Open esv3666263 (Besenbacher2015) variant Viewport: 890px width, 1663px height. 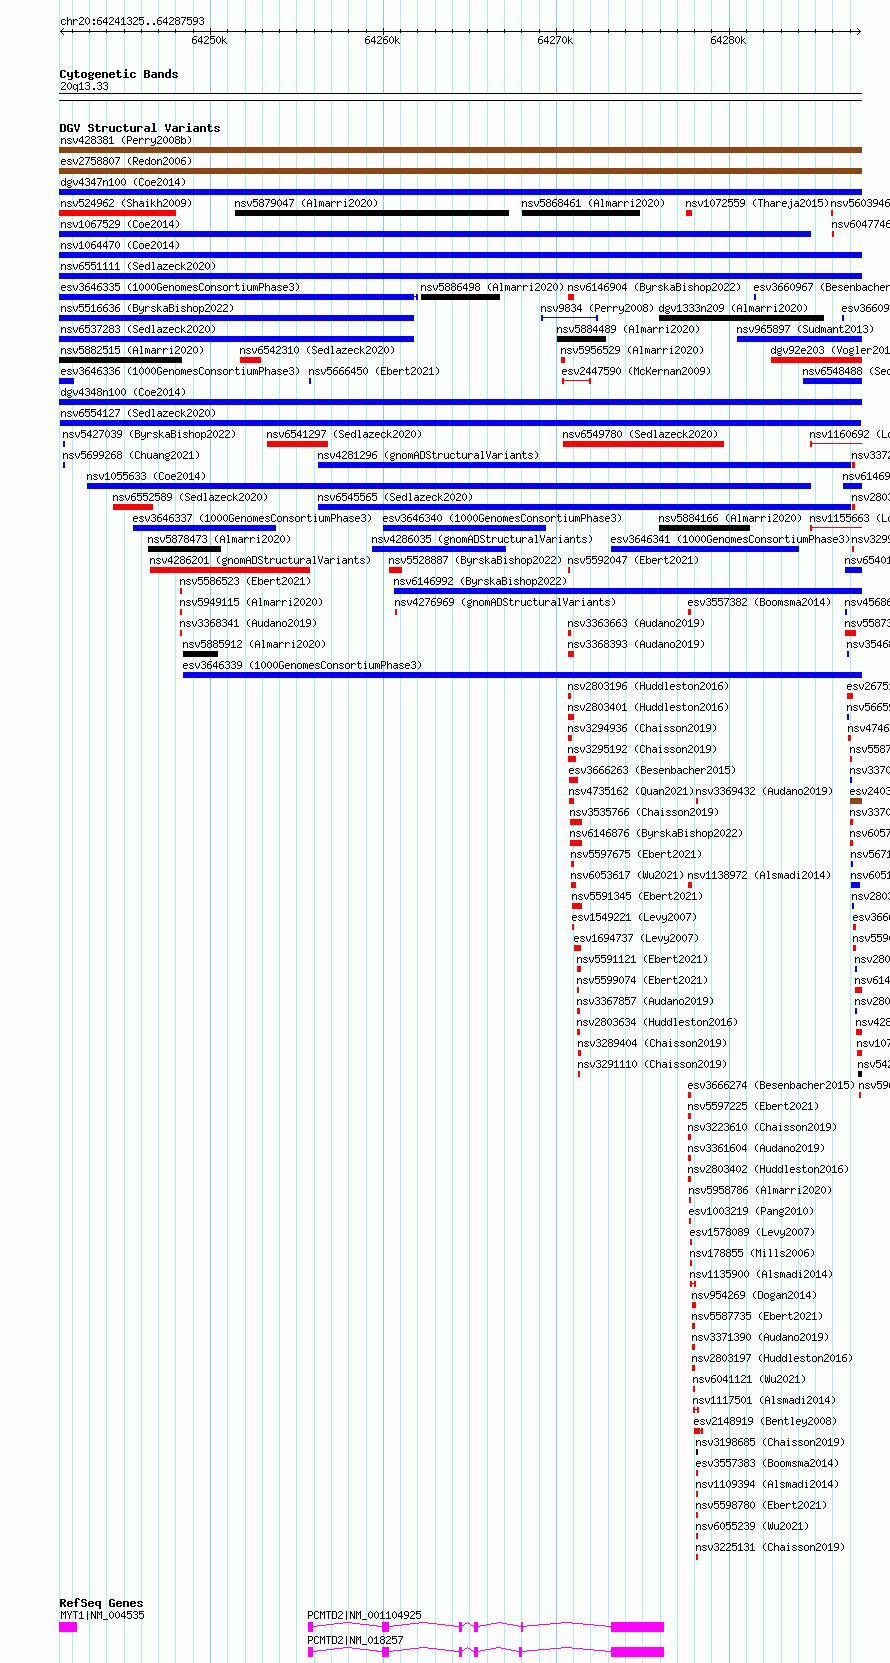[x=652, y=770]
